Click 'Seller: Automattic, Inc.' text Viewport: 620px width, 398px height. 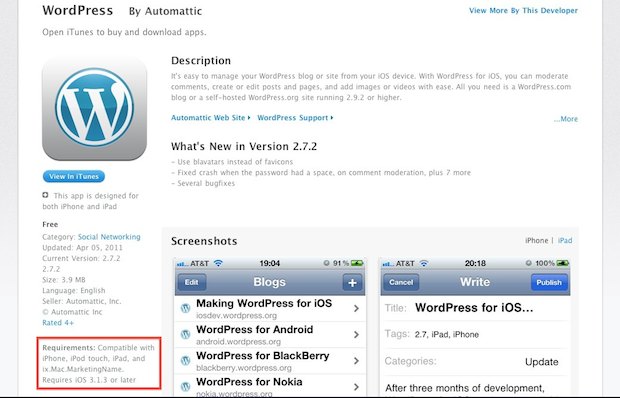(81, 301)
